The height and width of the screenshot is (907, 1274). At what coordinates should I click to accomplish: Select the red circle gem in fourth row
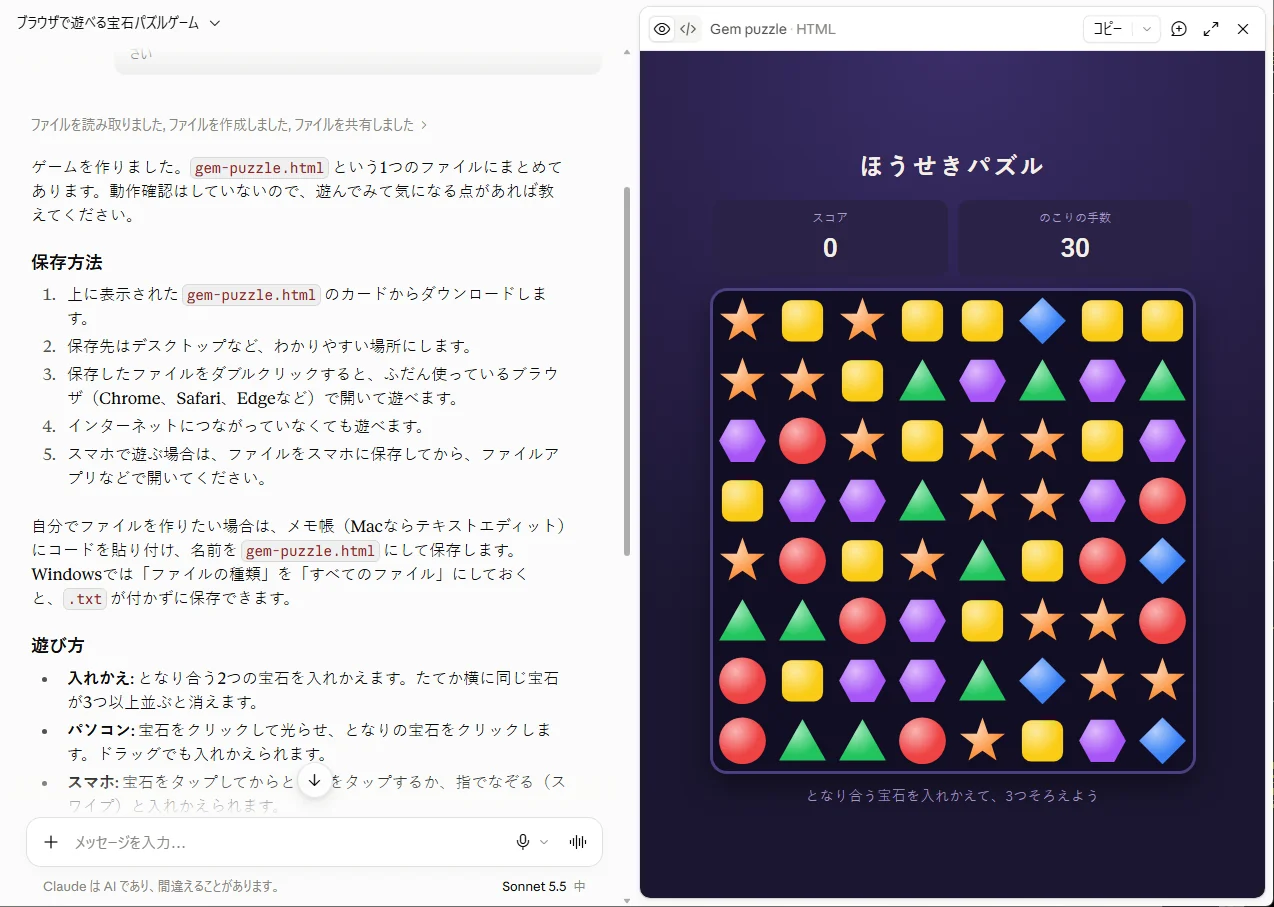coord(1162,501)
